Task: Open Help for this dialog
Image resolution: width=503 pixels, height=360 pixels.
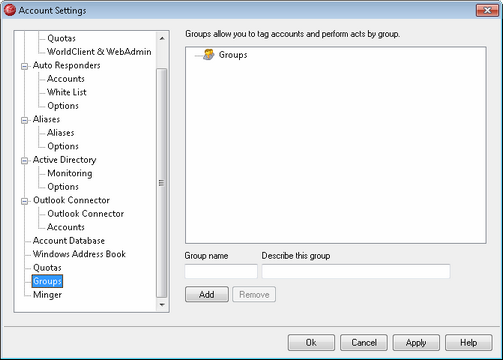Action: point(469,343)
